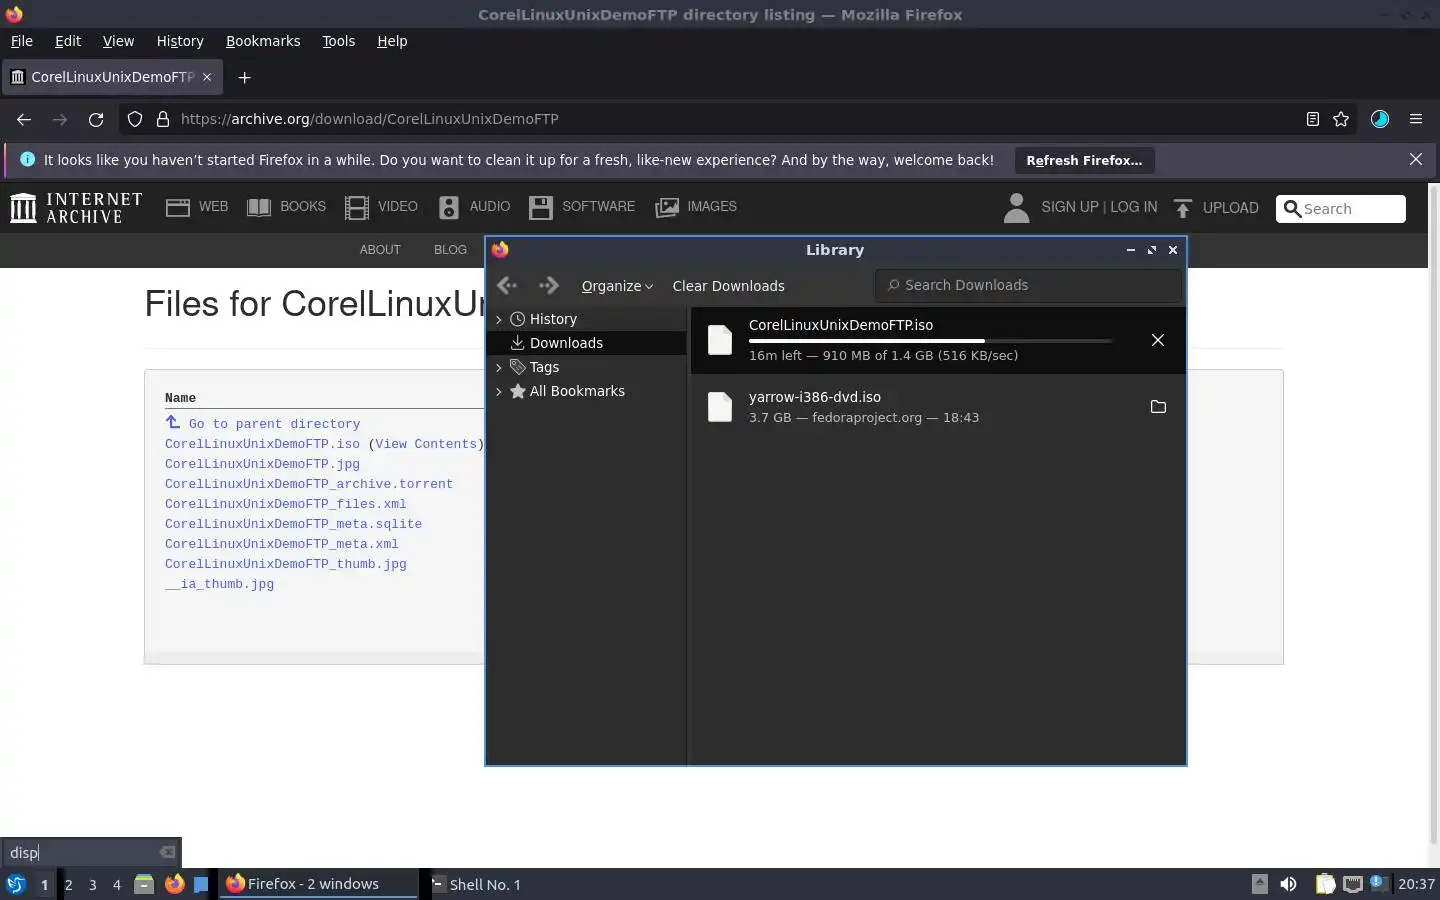1440x900 pixels.
Task: Open a new tab with plus button
Action: click(244, 77)
